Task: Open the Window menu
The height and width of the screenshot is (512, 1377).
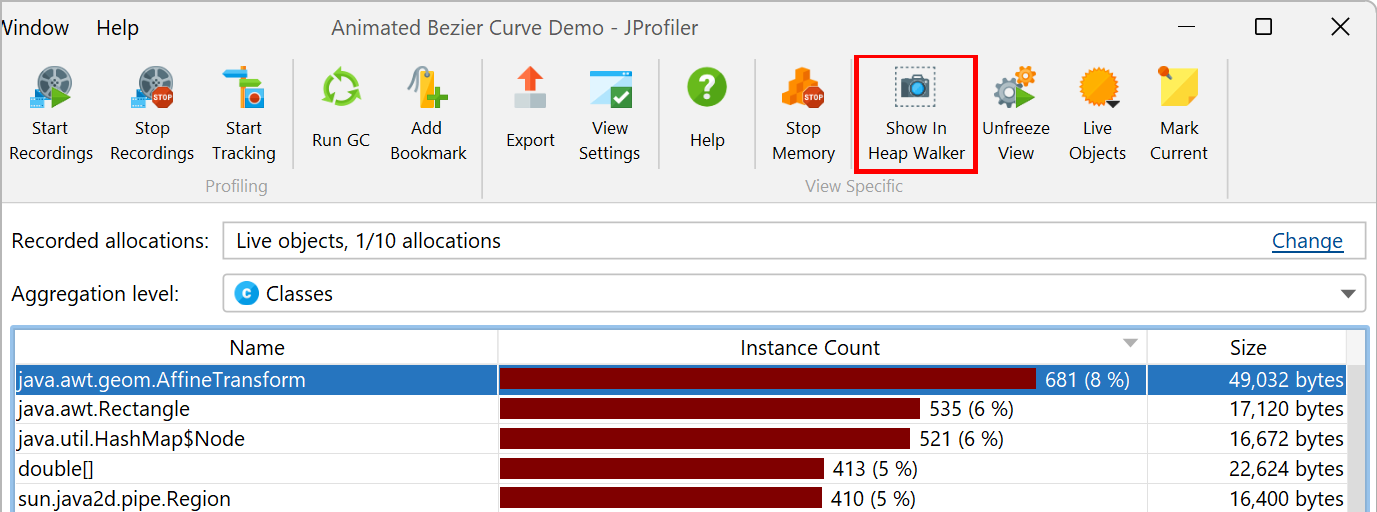Action: tap(35, 28)
